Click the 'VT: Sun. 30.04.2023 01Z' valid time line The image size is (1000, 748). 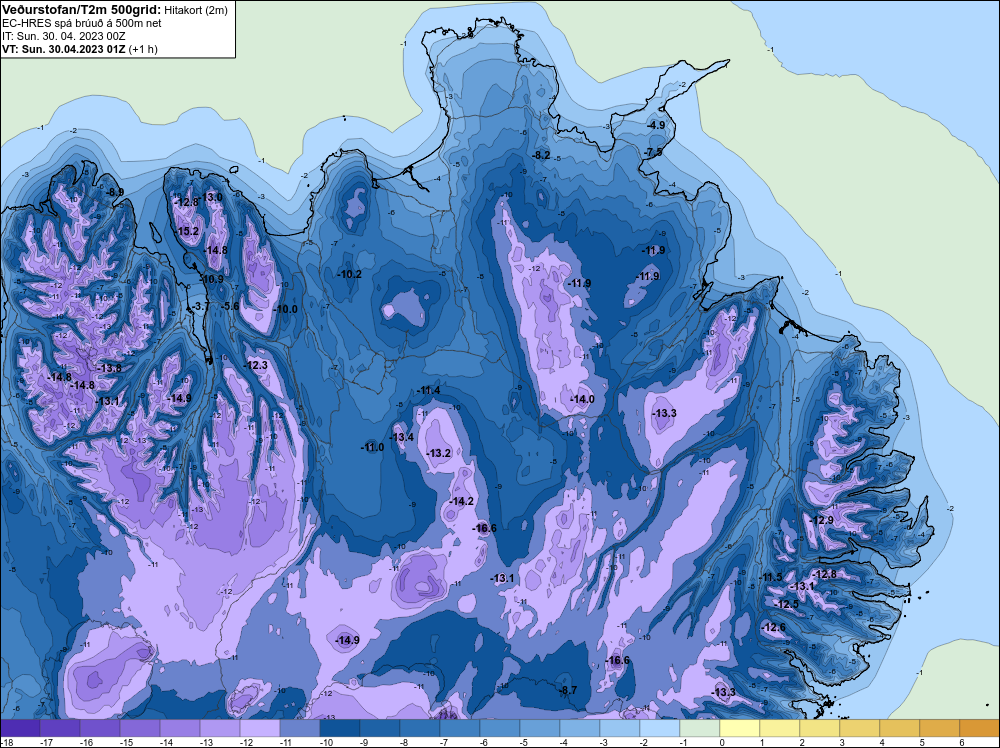(x=64, y=49)
